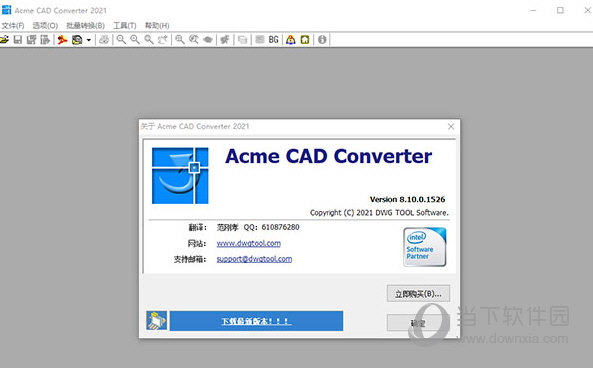Image resolution: width=593 pixels, height=368 pixels.
Task: Click the 立即购买(B)... buy button
Action: (x=418, y=293)
